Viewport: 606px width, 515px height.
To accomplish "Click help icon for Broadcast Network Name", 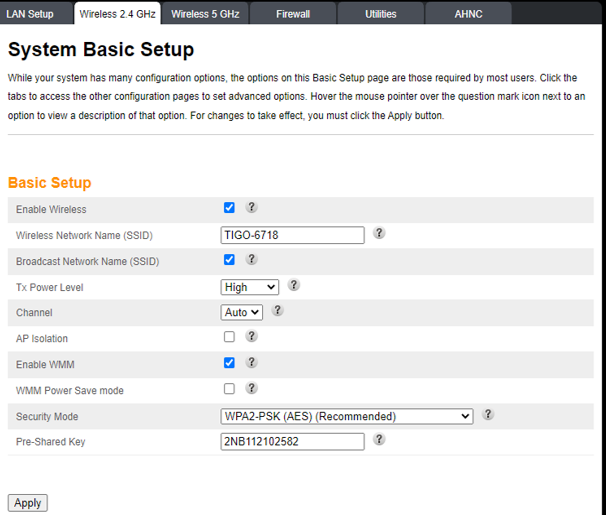I will [x=251, y=259].
